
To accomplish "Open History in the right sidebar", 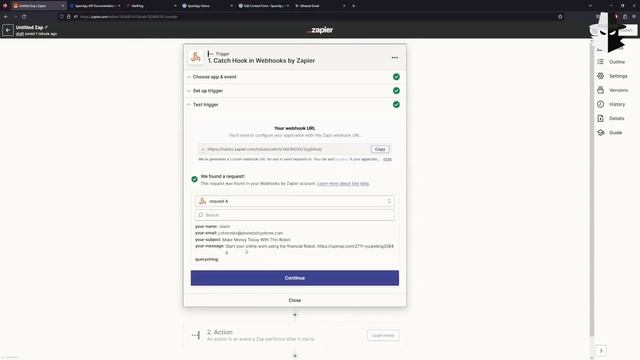I will click(611, 104).
